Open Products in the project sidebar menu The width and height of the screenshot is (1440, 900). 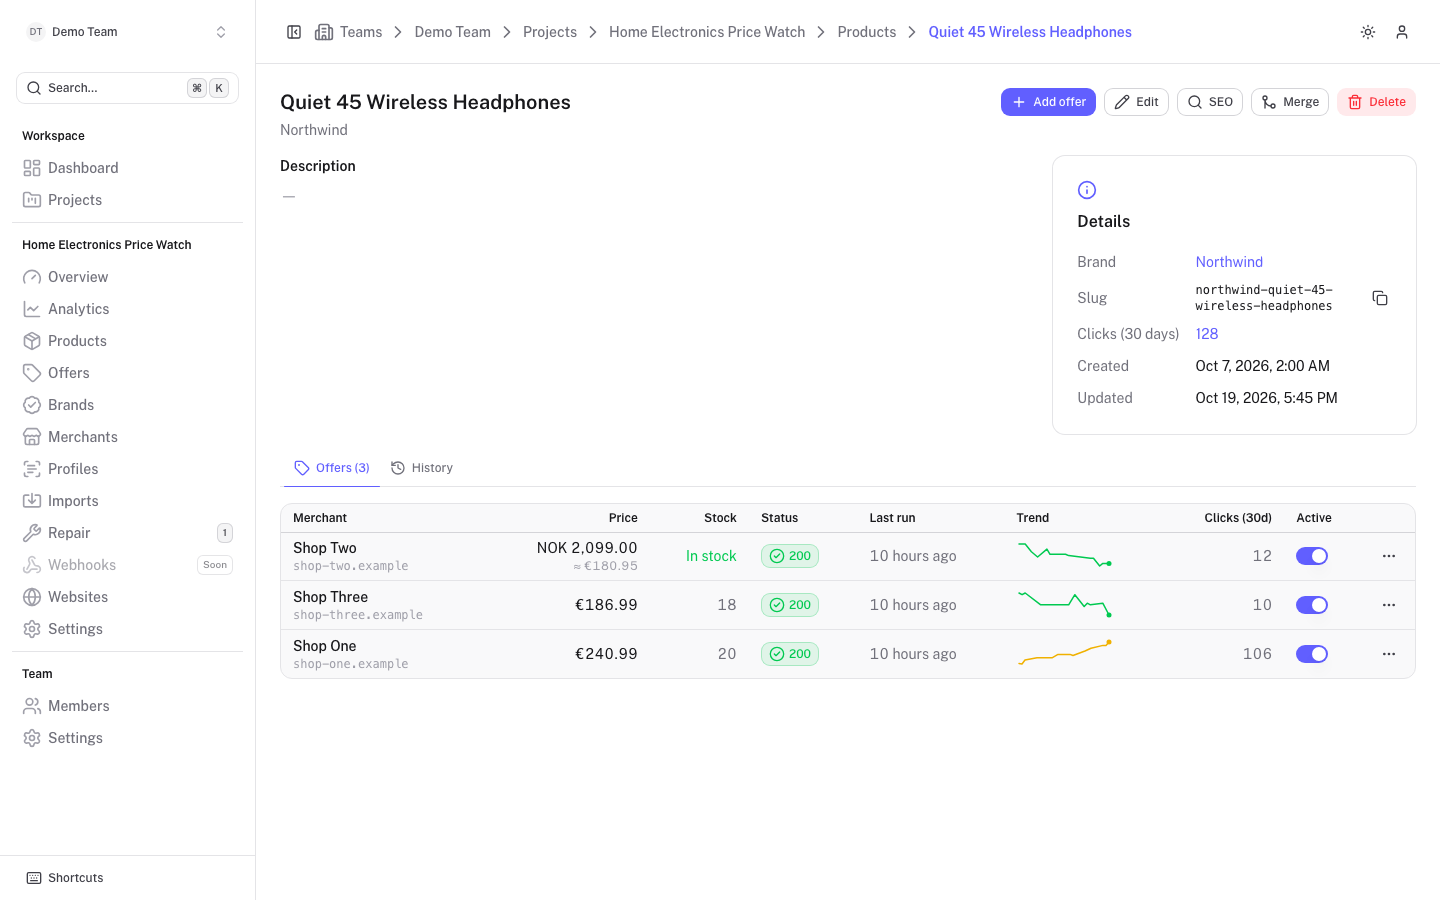tap(127, 341)
